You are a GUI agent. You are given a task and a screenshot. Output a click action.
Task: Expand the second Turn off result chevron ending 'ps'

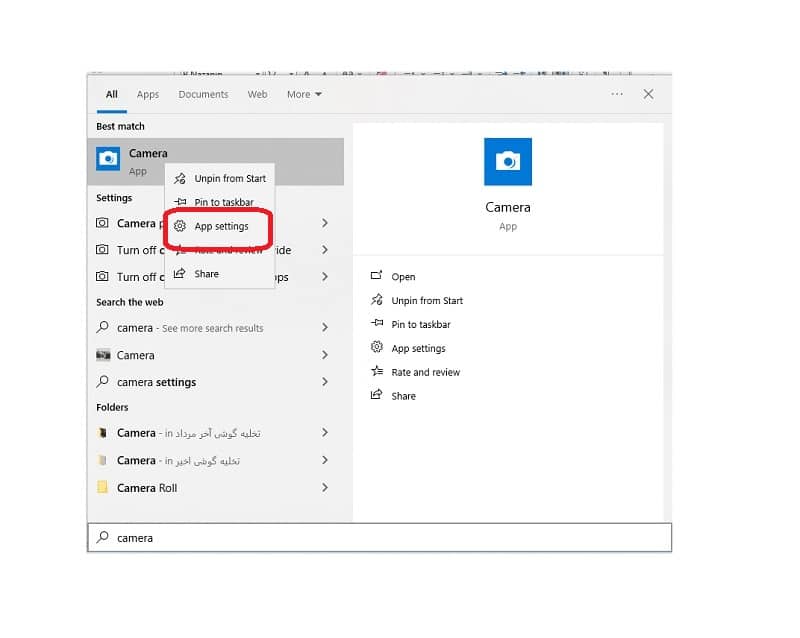click(325, 277)
